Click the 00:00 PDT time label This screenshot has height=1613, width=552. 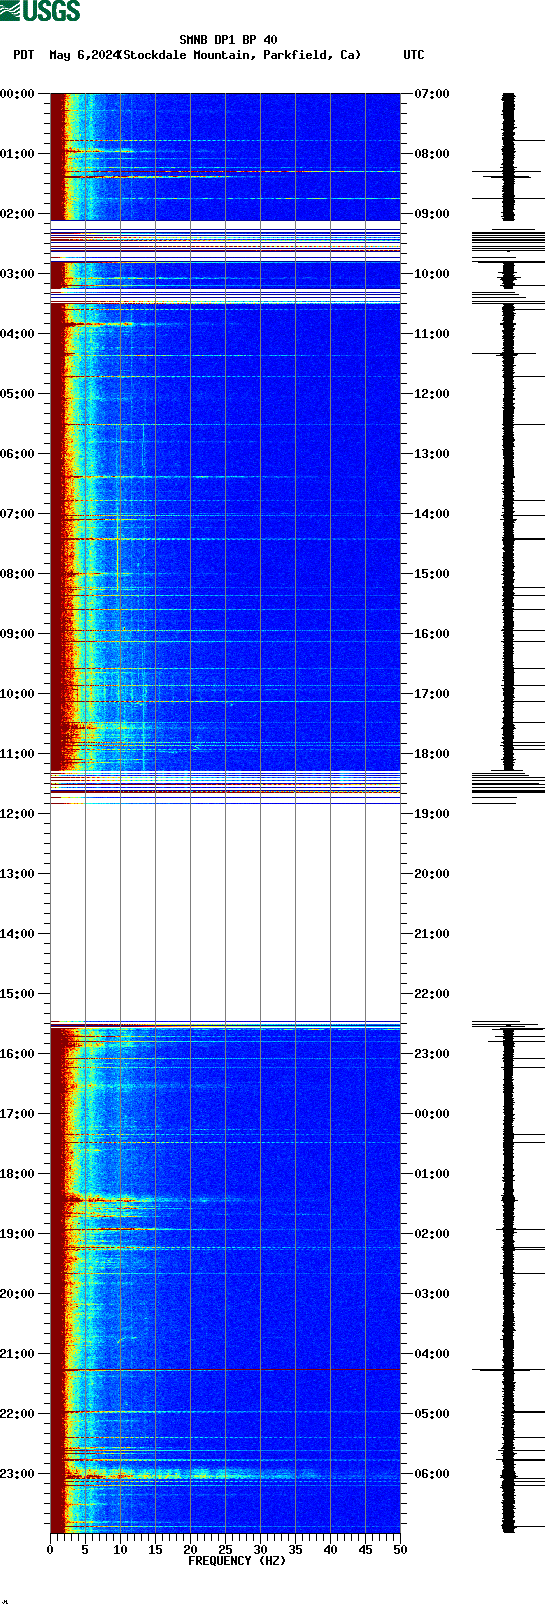(18, 94)
